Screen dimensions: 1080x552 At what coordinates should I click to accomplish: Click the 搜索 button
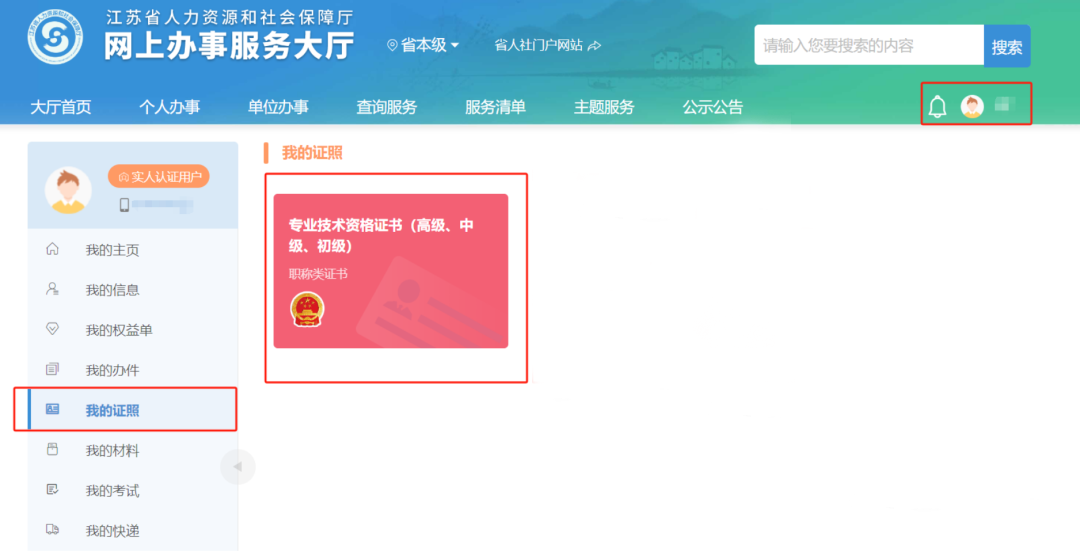pos(1007,46)
